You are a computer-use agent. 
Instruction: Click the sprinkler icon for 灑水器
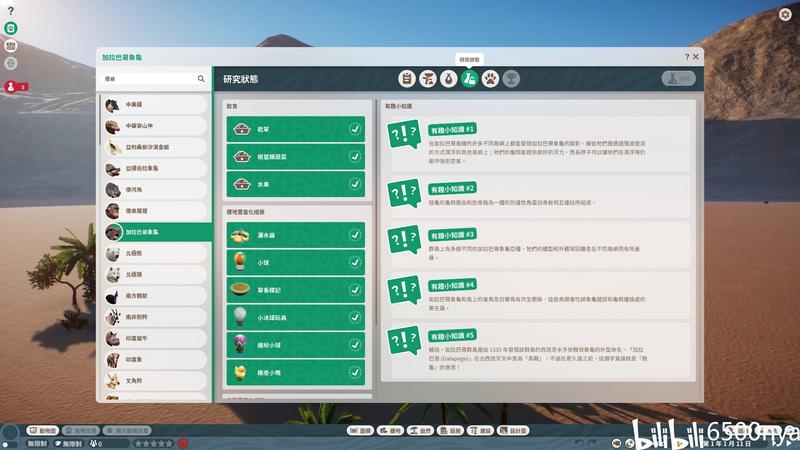pyautogui.click(x=240, y=235)
